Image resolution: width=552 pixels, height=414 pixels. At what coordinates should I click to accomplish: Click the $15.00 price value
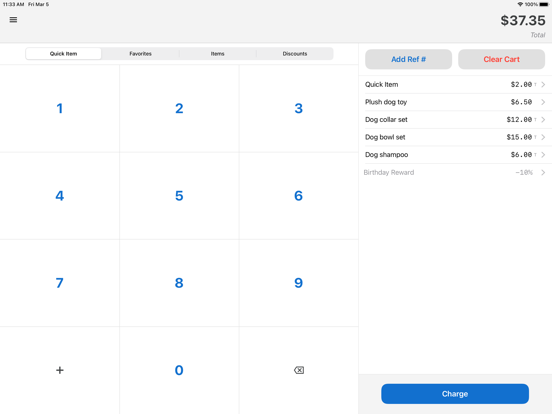pos(519,137)
